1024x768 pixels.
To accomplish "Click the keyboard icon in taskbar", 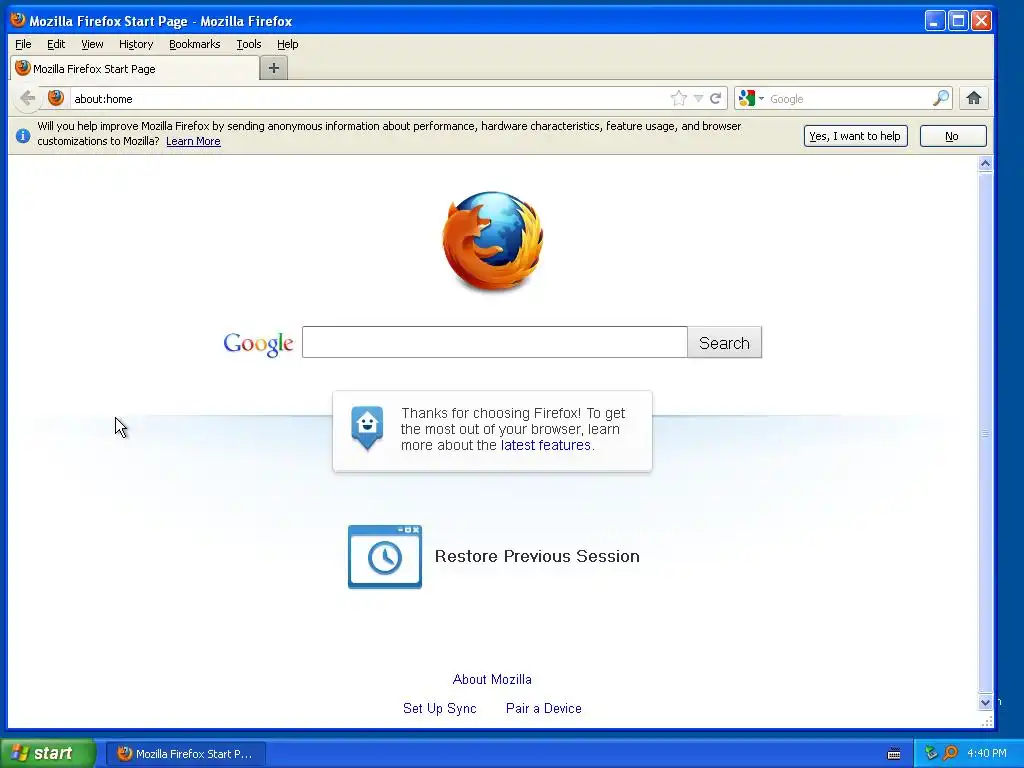I will (x=894, y=754).
